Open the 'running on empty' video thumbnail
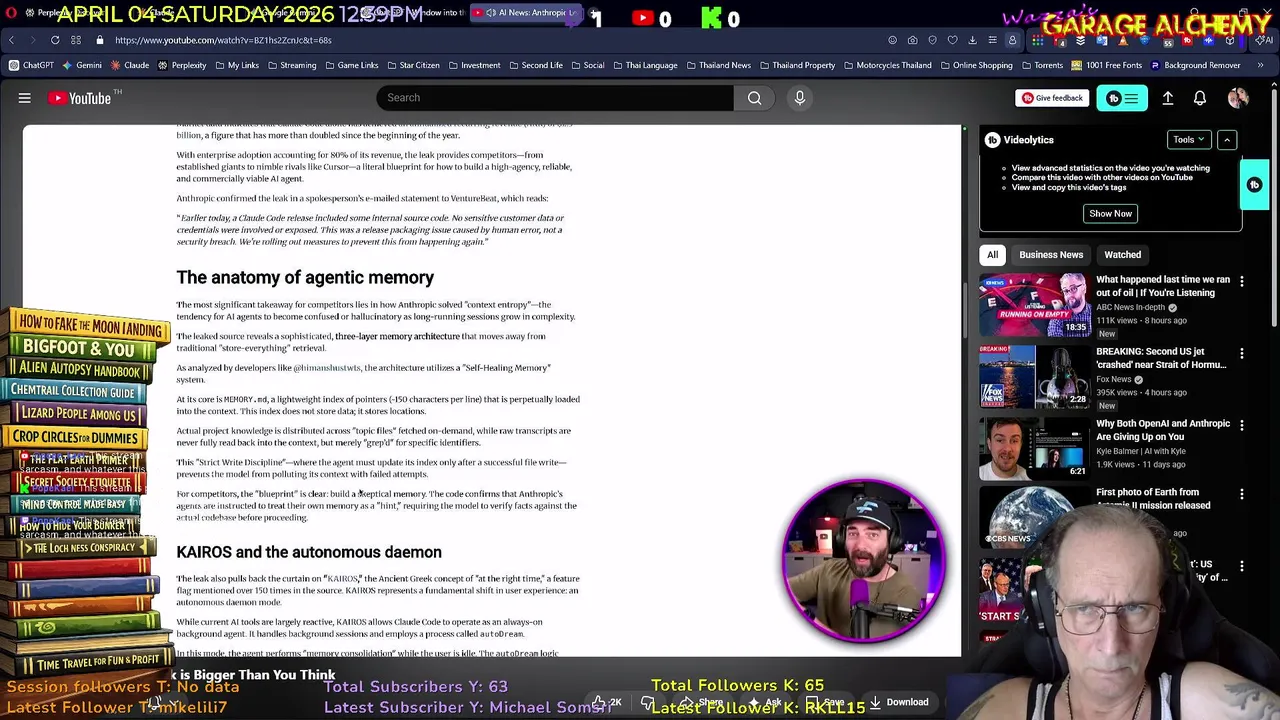The width and height of the screenshot is (1280, 720). [1034, 305]
